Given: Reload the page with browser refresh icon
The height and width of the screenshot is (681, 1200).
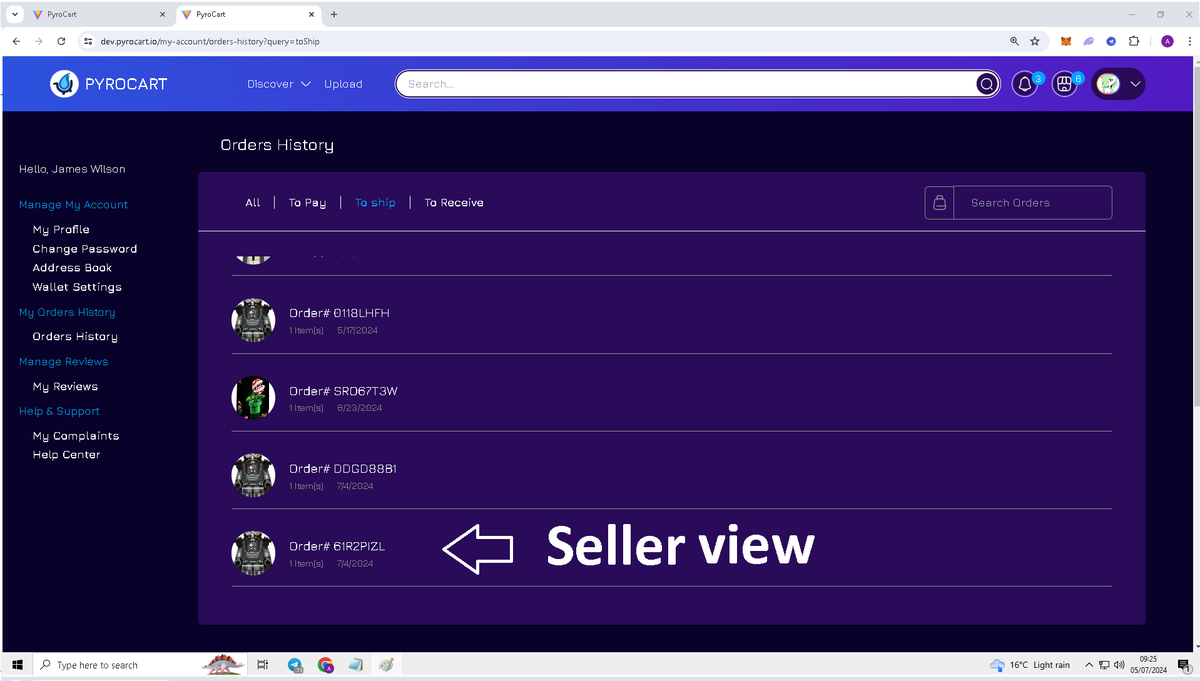Looking at the screenshot, I should (62, 41).
